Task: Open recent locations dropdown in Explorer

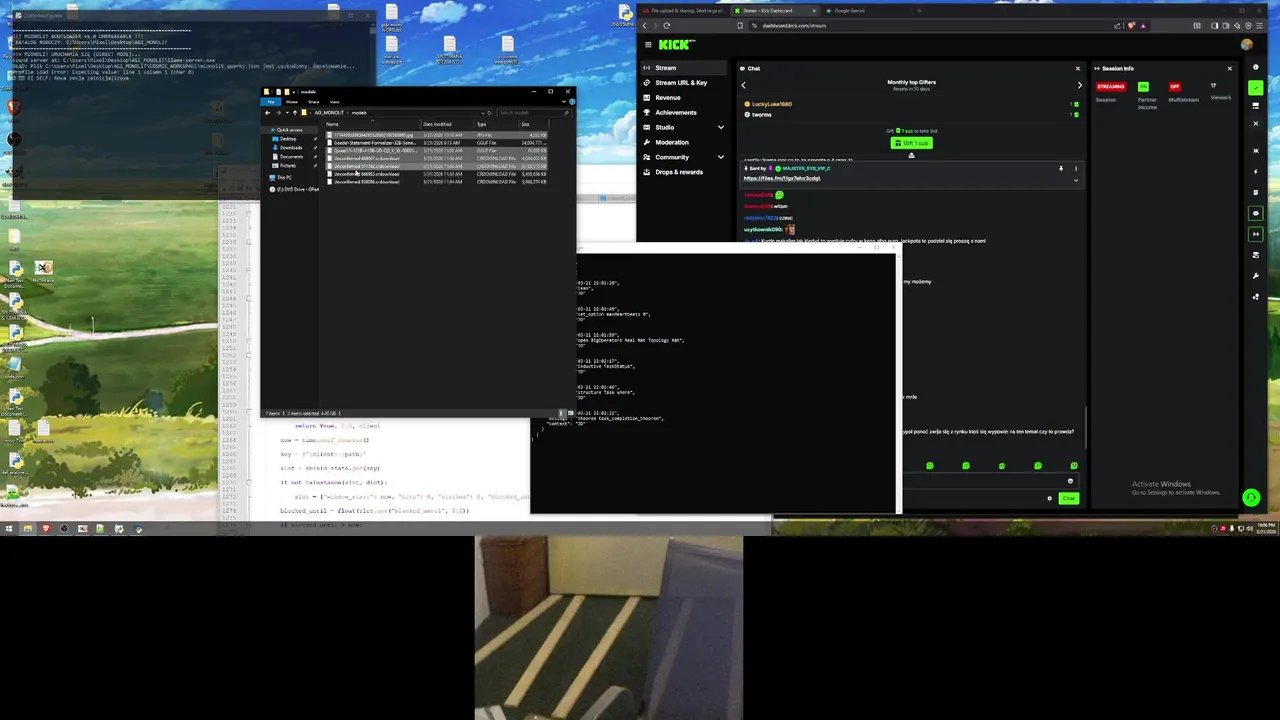Action: coord(287,113)
